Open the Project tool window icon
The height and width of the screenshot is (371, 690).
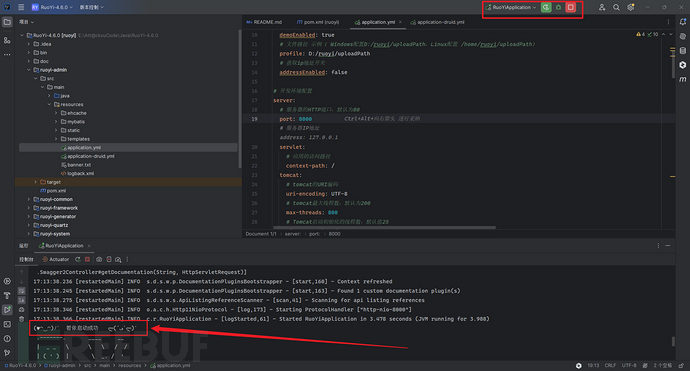click(x=7, y=22)
